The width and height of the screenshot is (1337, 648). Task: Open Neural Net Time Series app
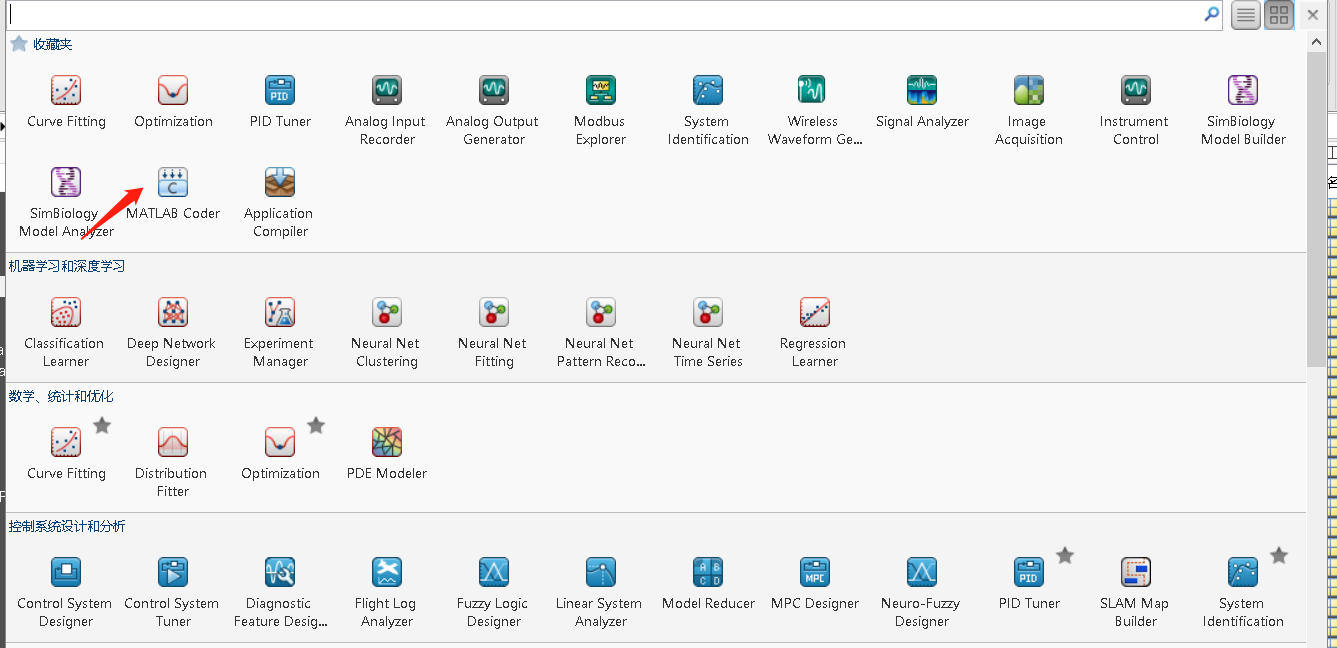pos(707,332)
